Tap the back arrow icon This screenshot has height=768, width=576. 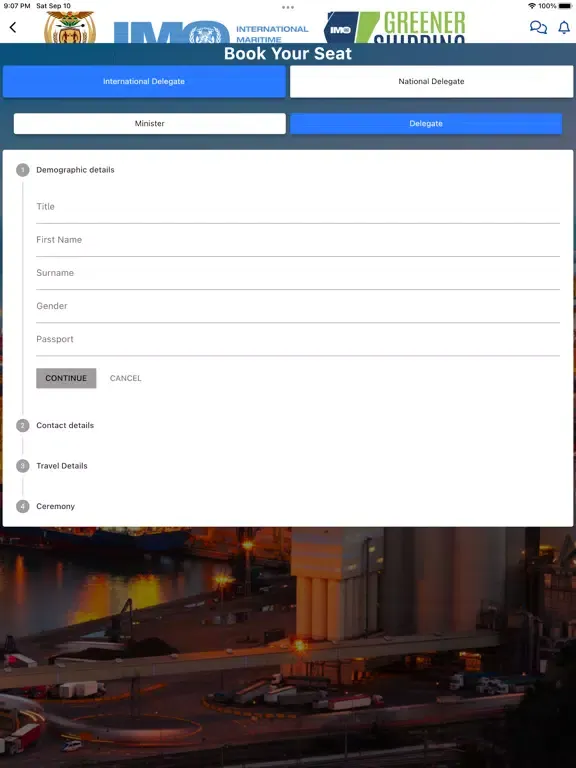(x=13, y=27)
